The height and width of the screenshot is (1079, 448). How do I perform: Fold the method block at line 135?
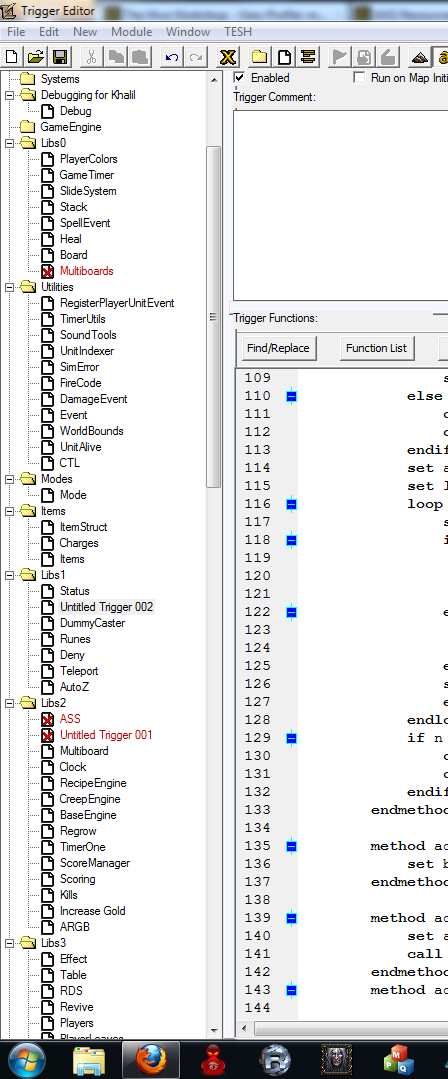291,846
